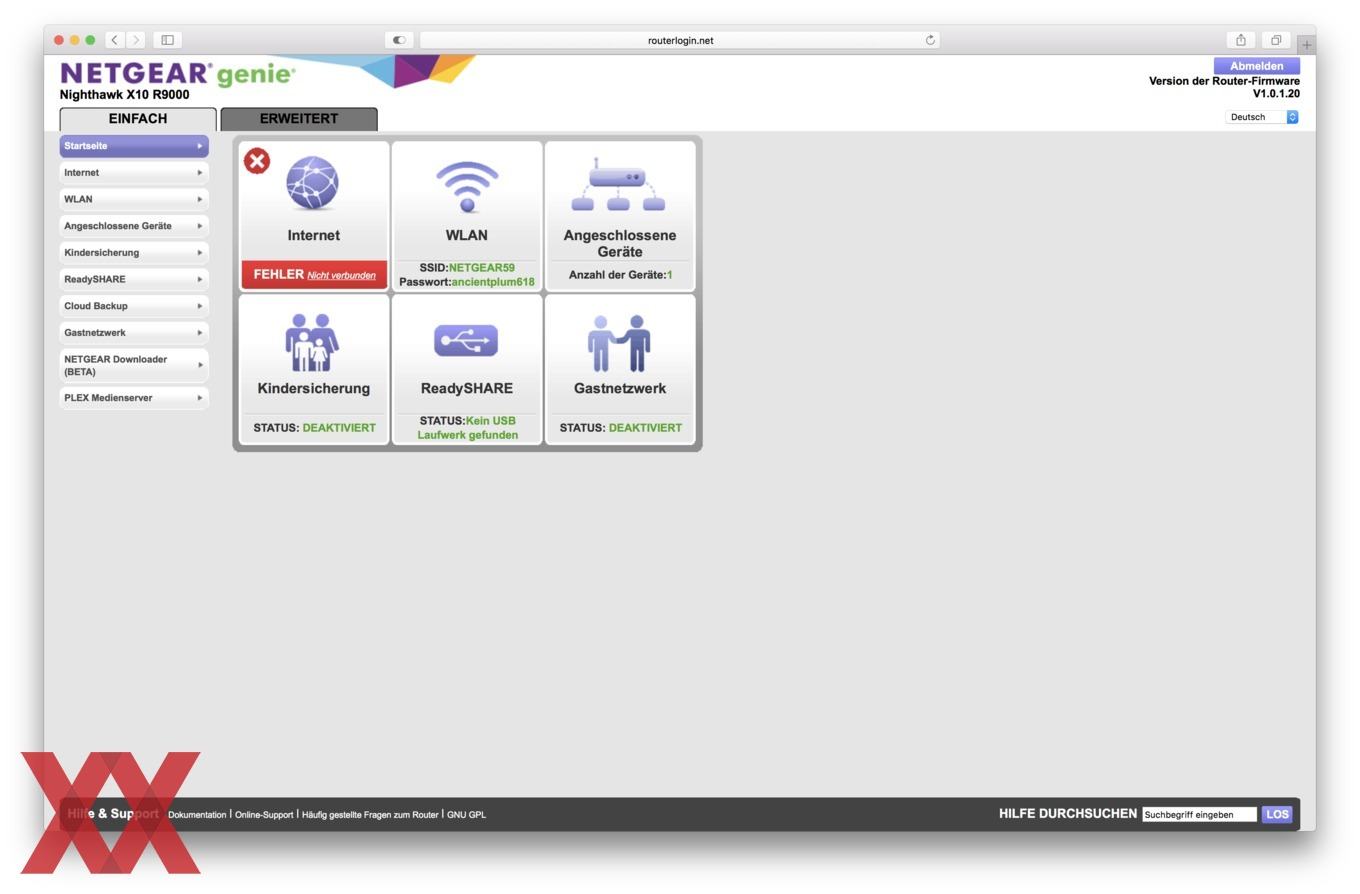Click the firmware version V1.0.1.20

1276,94
